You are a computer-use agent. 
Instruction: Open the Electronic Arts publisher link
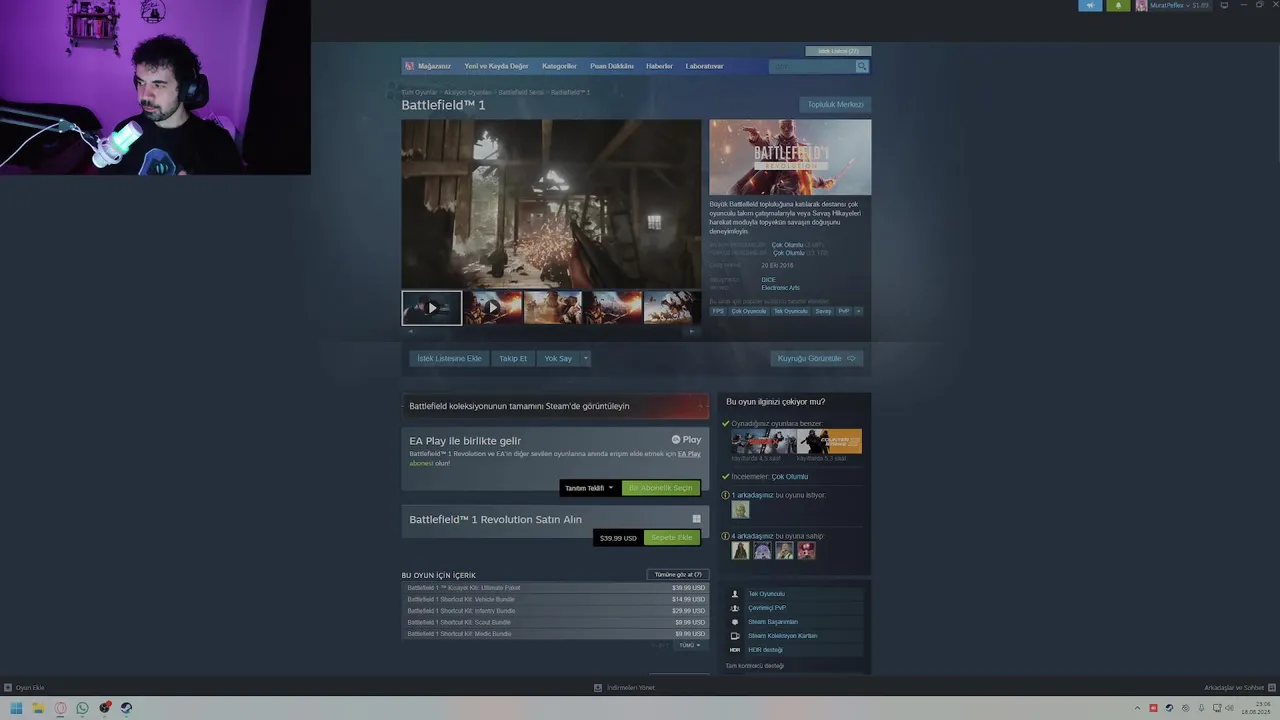780,288
